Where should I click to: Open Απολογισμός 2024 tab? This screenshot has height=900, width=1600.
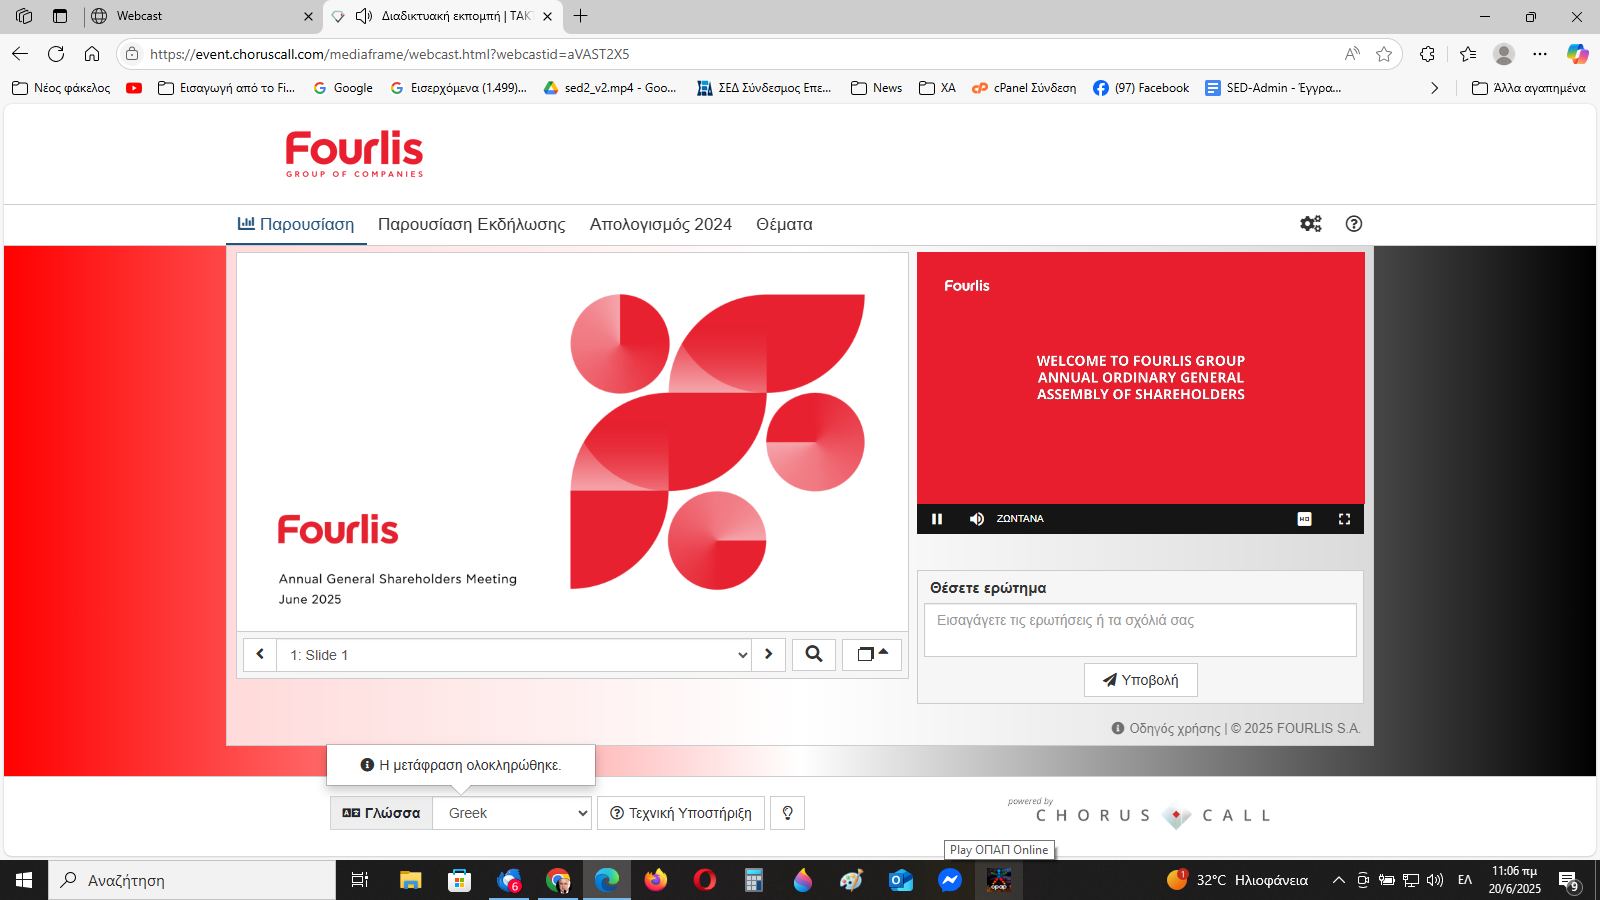[661, 224]
